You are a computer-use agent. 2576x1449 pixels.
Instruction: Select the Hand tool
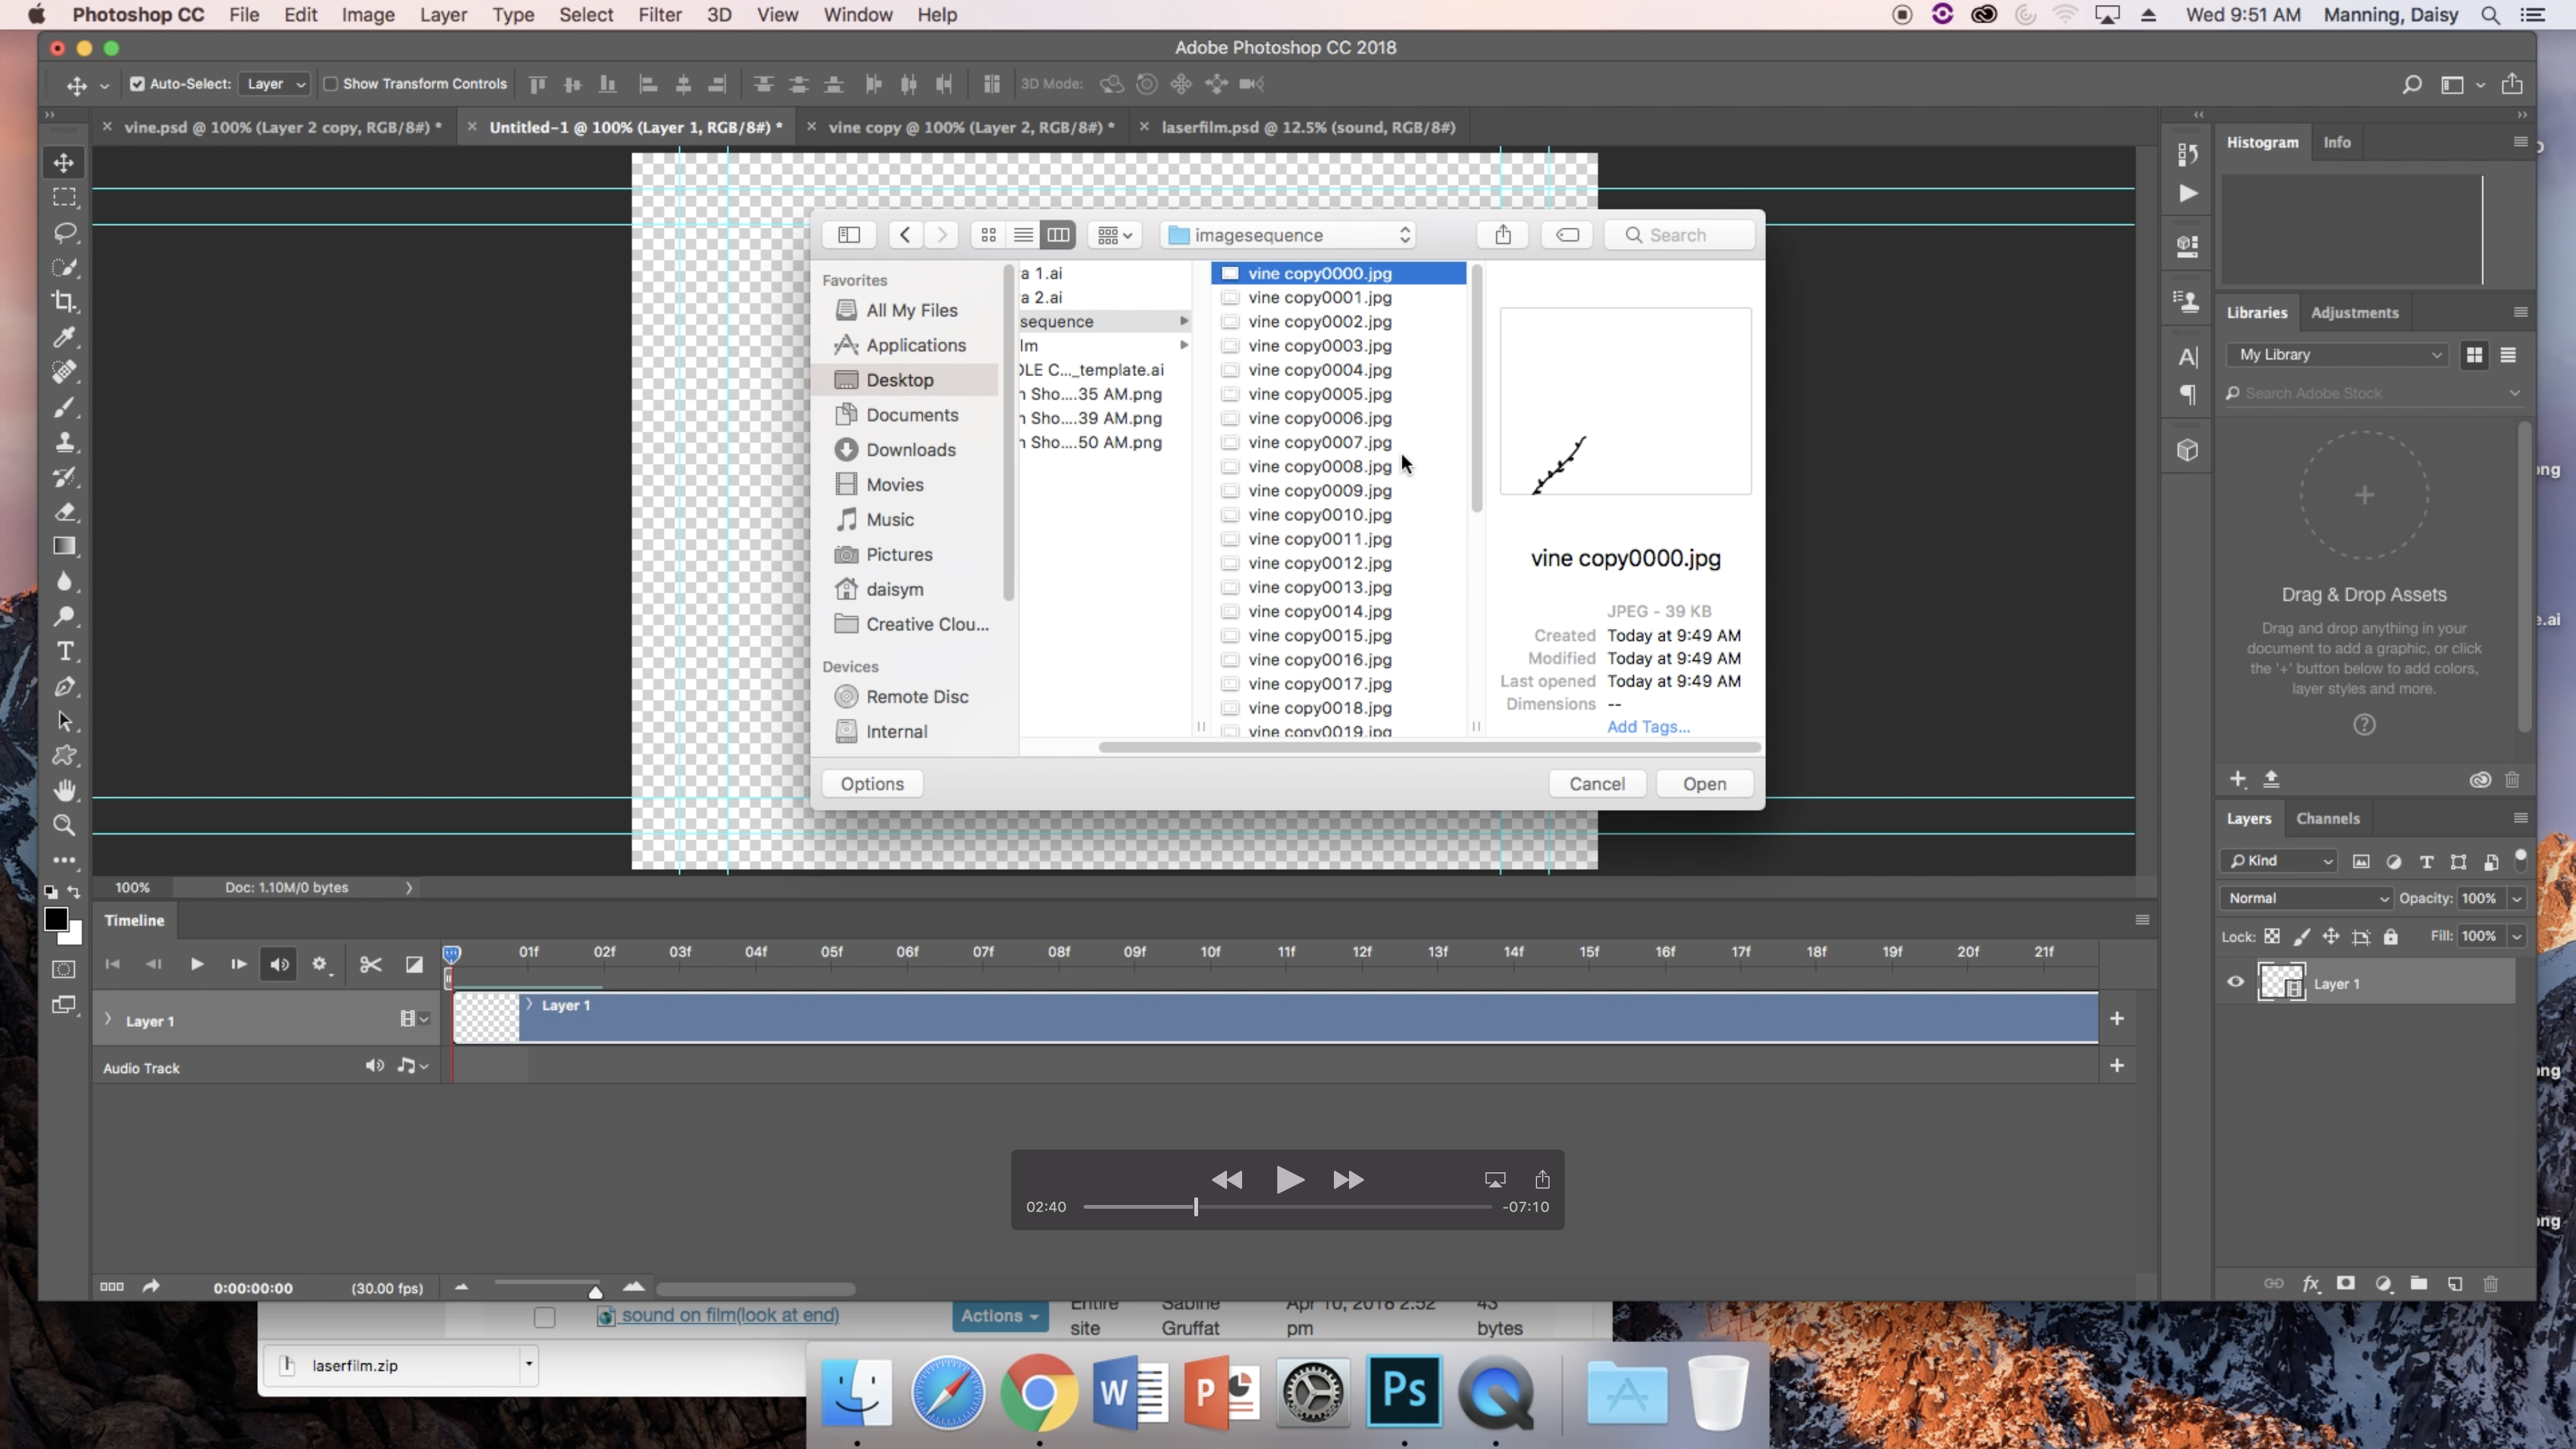(64, 791)
